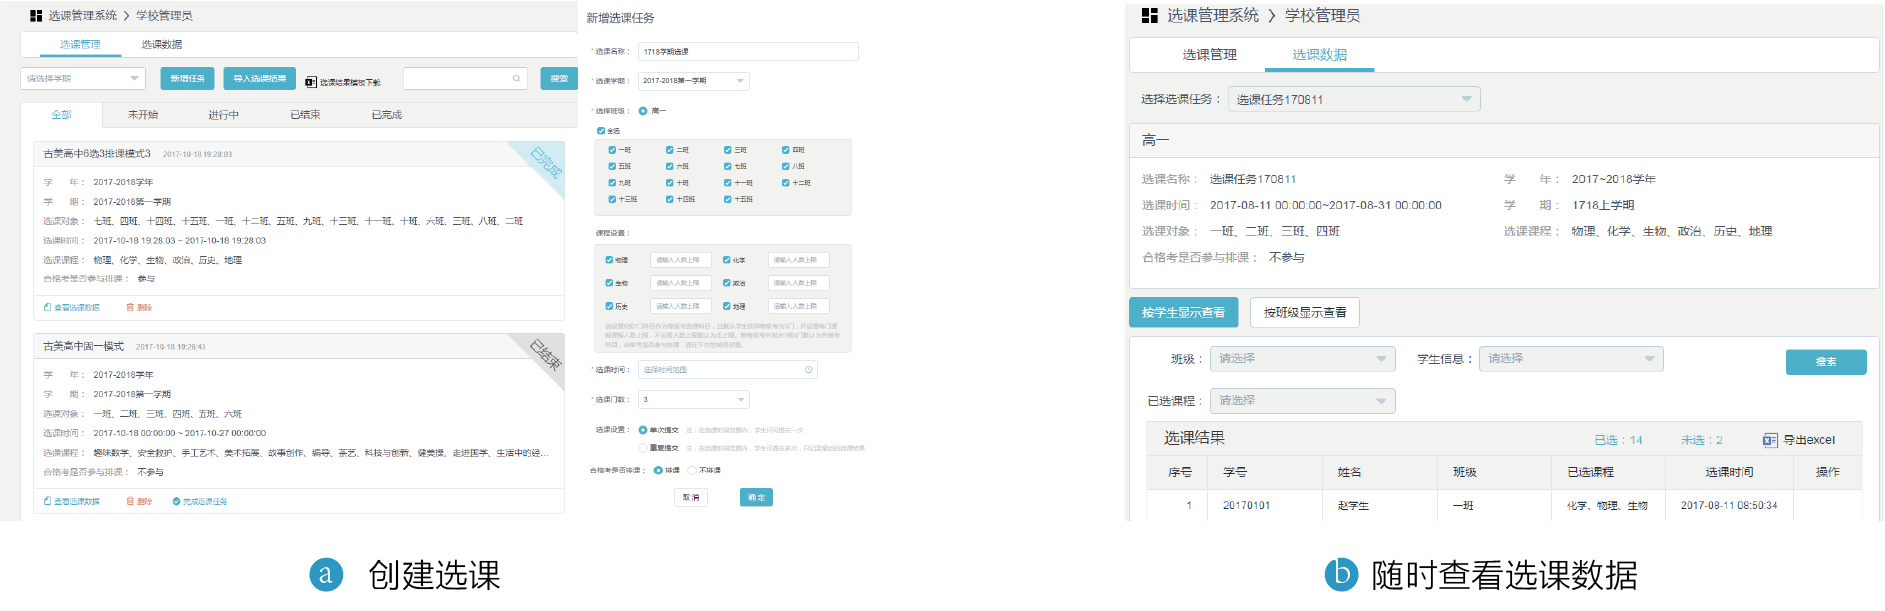Open the 请选择学期 dropdown
The height and width of the screenshot is (611, 1885).
(83, 78)
